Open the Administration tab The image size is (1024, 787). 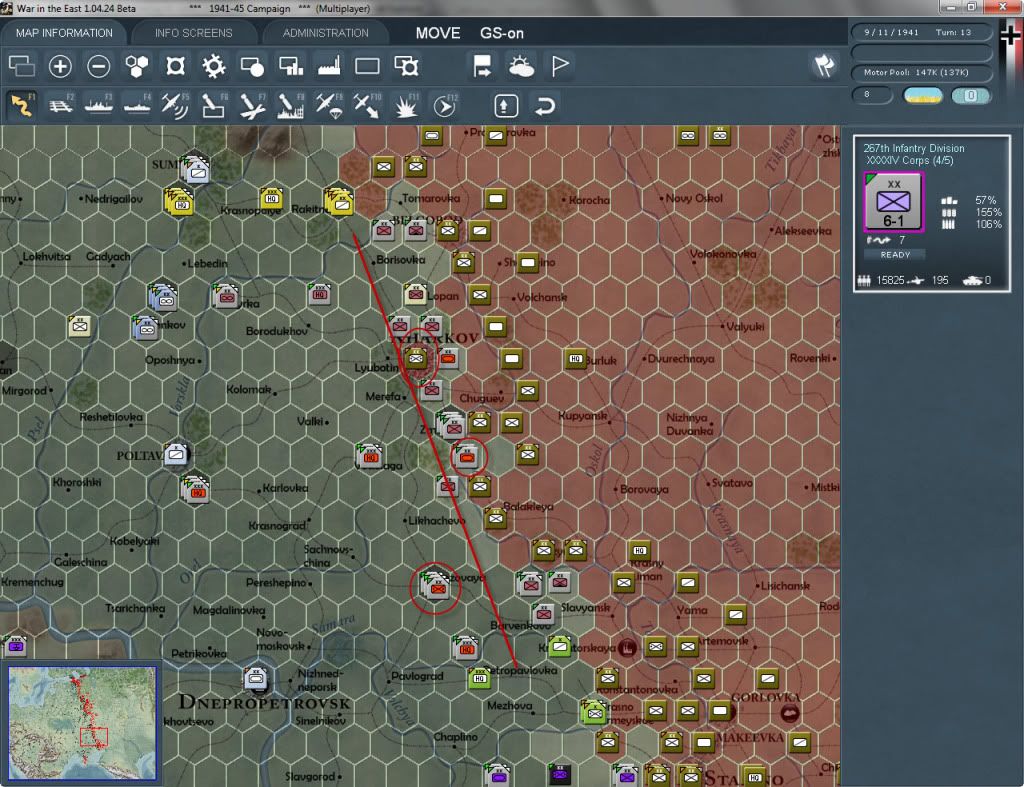pyautogui.click(x=325, y=33)
